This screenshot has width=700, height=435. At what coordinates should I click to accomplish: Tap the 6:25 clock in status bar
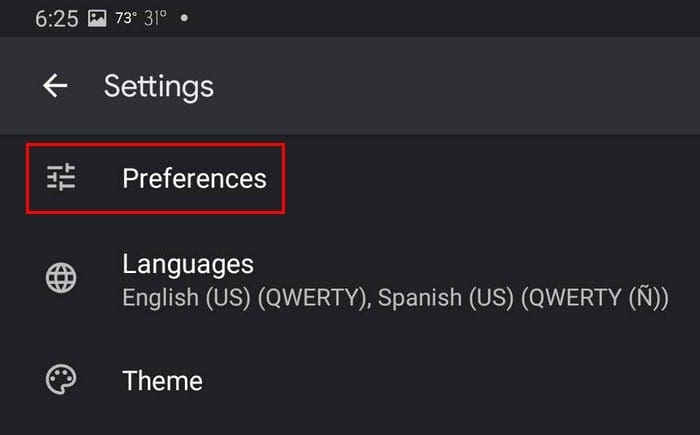tap(57, 19)
